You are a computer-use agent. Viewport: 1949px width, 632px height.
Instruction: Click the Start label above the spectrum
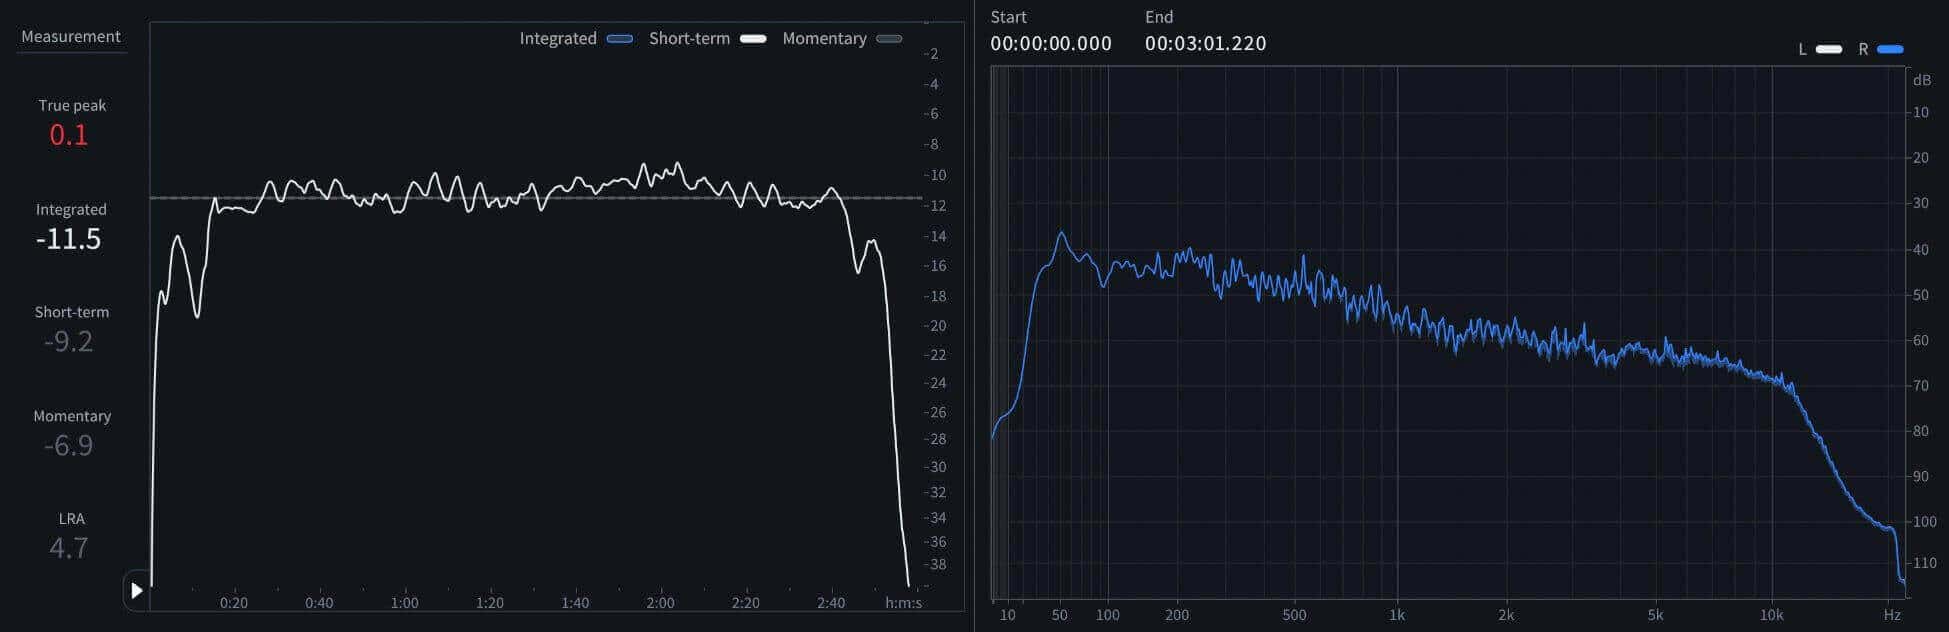[1008, 17]
